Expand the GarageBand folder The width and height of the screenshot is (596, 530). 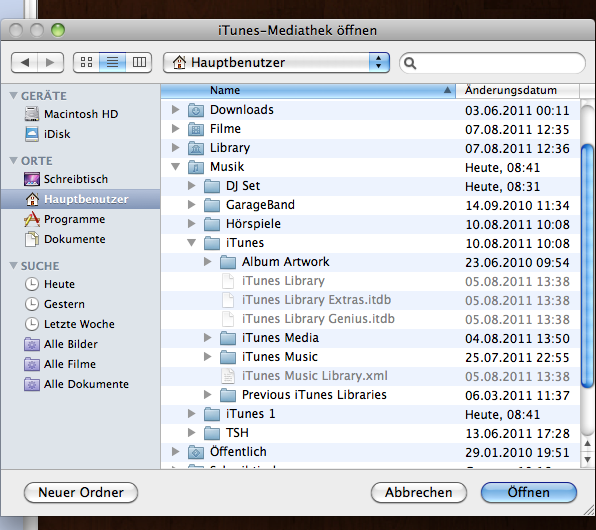(191, 205)
